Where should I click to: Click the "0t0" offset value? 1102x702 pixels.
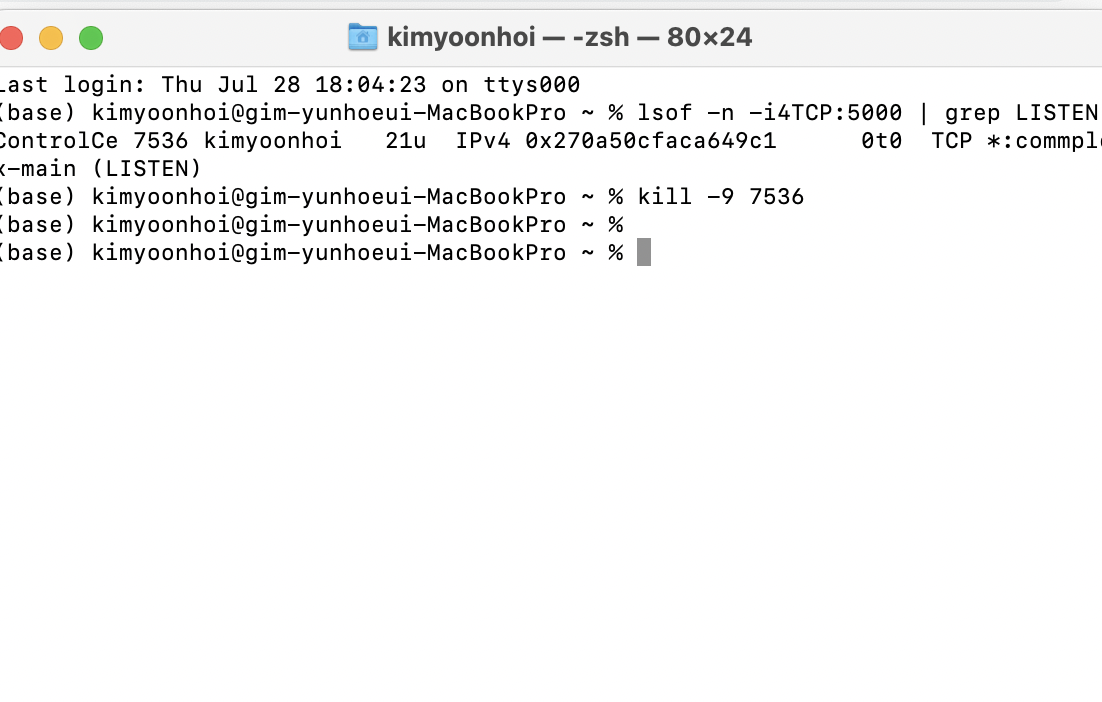(881, 141)
